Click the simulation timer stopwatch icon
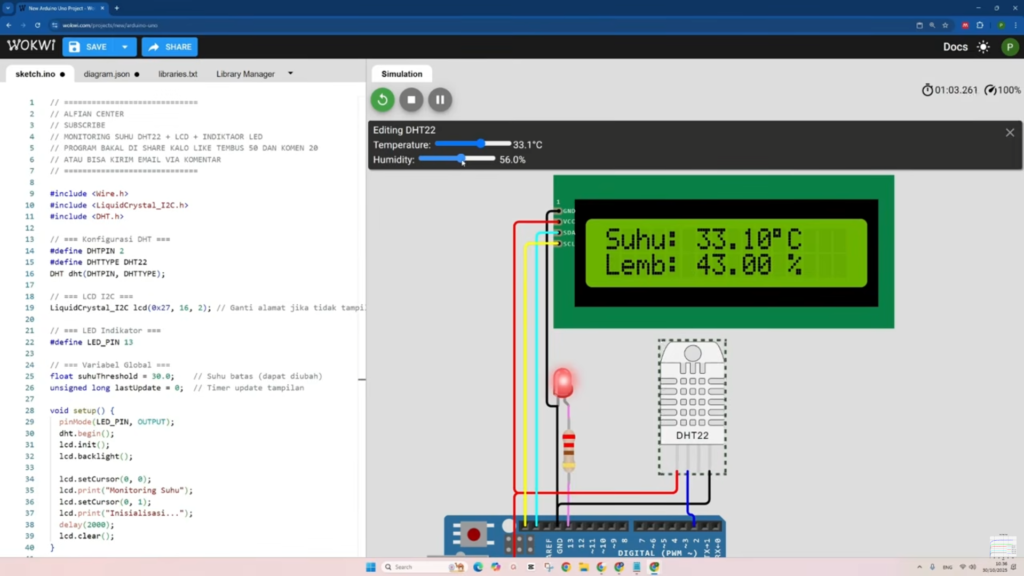This screenshot has height=576, width=1024. click(927, 90)
